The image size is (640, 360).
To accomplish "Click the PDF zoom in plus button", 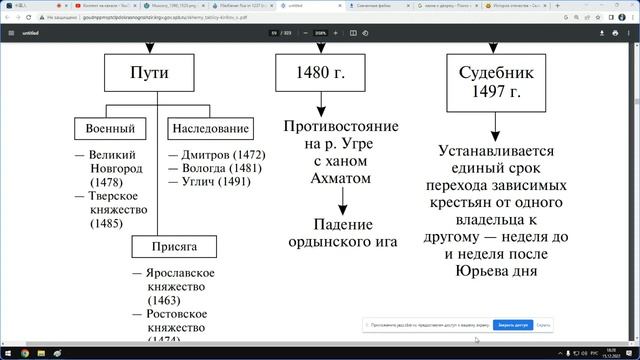I will (336, 33).
